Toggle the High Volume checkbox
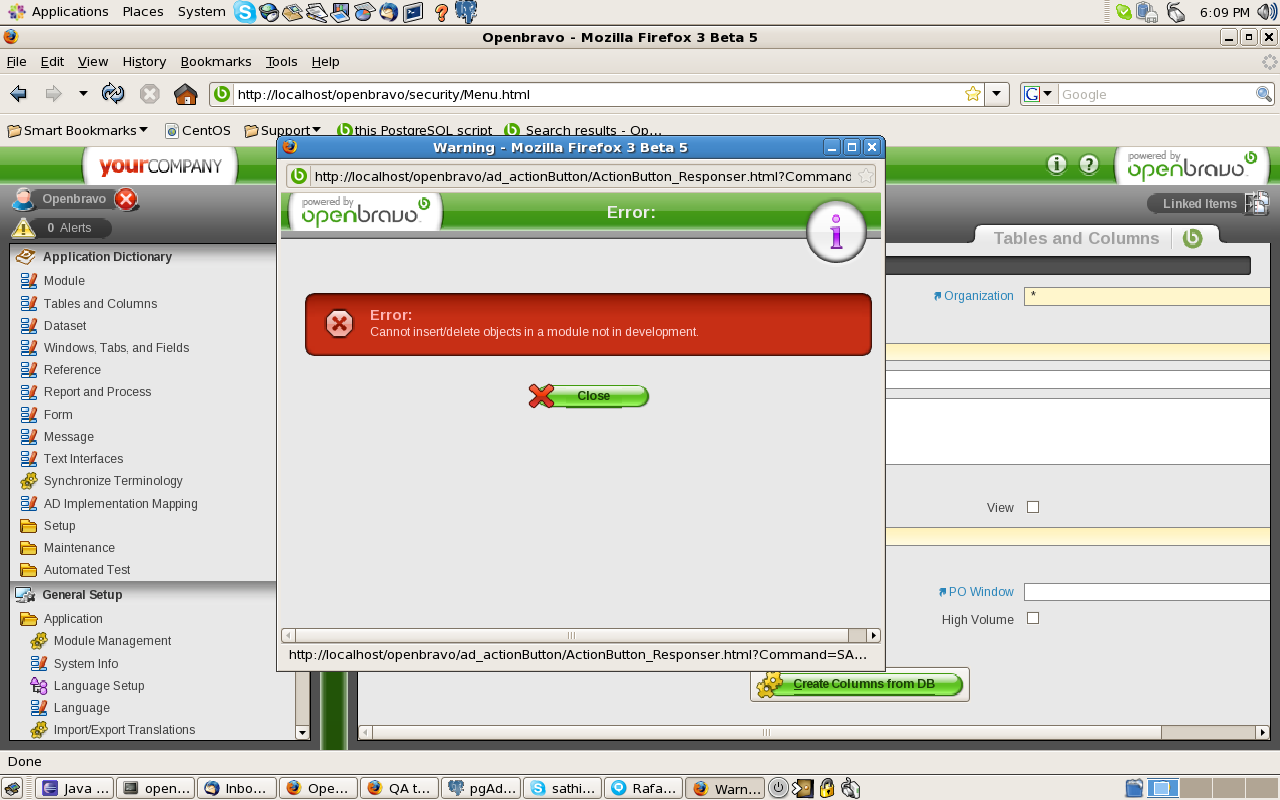The image size is (1280, 800). (1033, 618)
